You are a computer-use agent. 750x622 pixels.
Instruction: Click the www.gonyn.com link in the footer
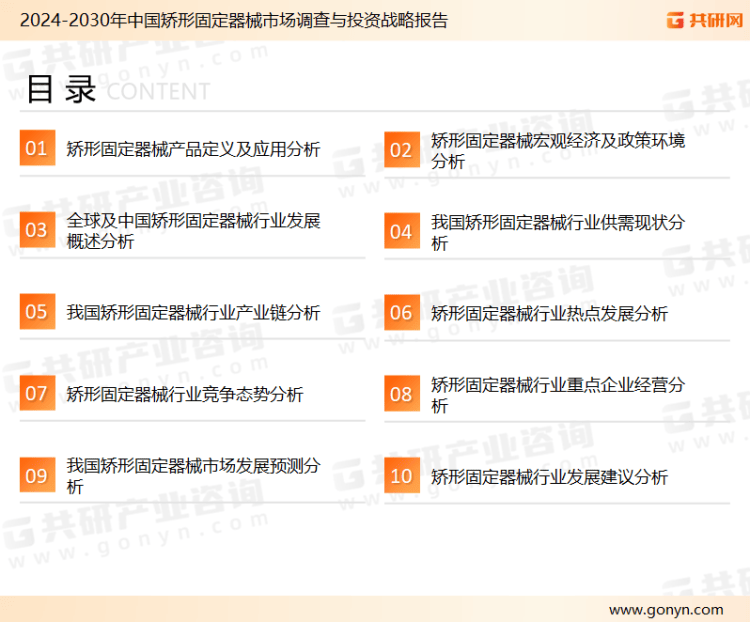click(x=665, y=609)
